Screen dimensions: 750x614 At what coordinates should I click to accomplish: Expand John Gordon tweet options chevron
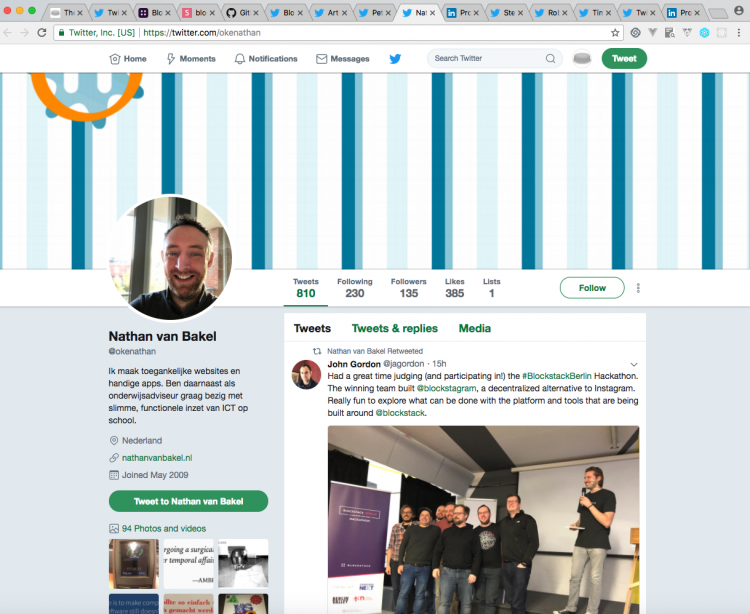pyautogui.click(x=634, y=364)
